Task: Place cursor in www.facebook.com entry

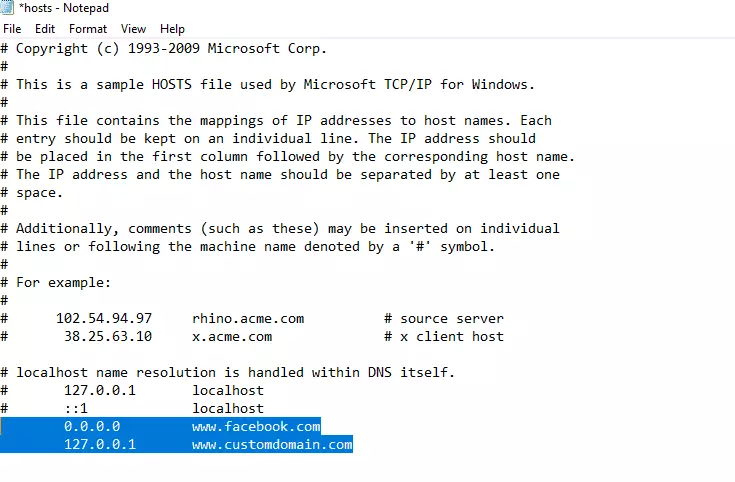Action: tap(256, 426)
